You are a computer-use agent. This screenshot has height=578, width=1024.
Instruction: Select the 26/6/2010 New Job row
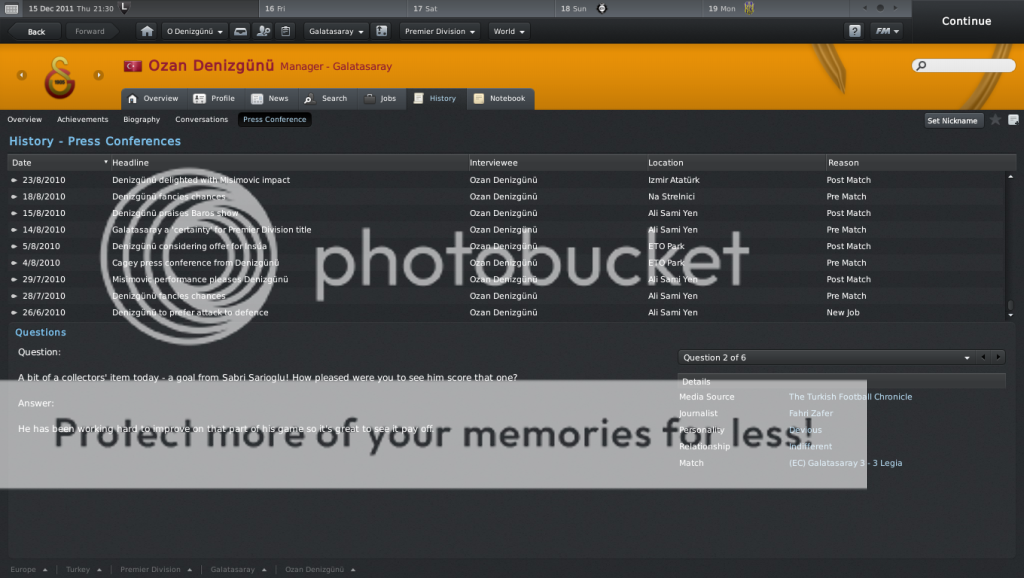[x=506, y=312]
